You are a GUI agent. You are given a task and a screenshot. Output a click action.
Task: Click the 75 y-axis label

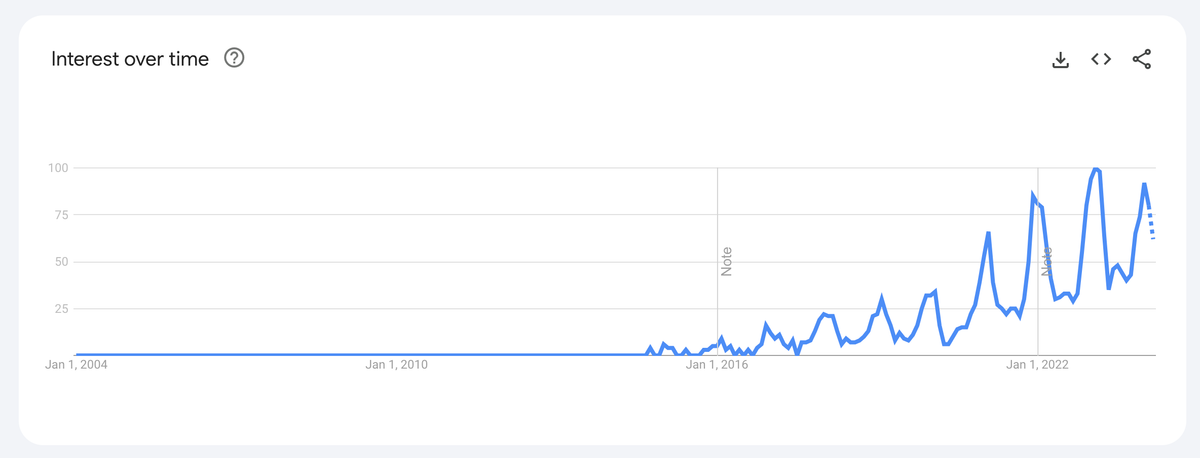tap(60, 214)
